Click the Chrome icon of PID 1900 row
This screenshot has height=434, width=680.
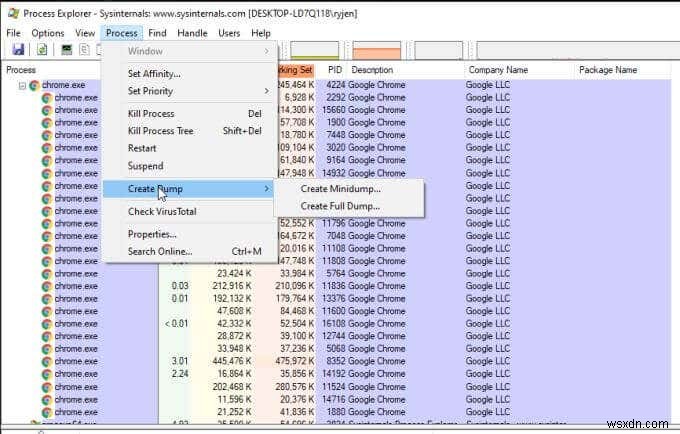click(x=47, y=123)
